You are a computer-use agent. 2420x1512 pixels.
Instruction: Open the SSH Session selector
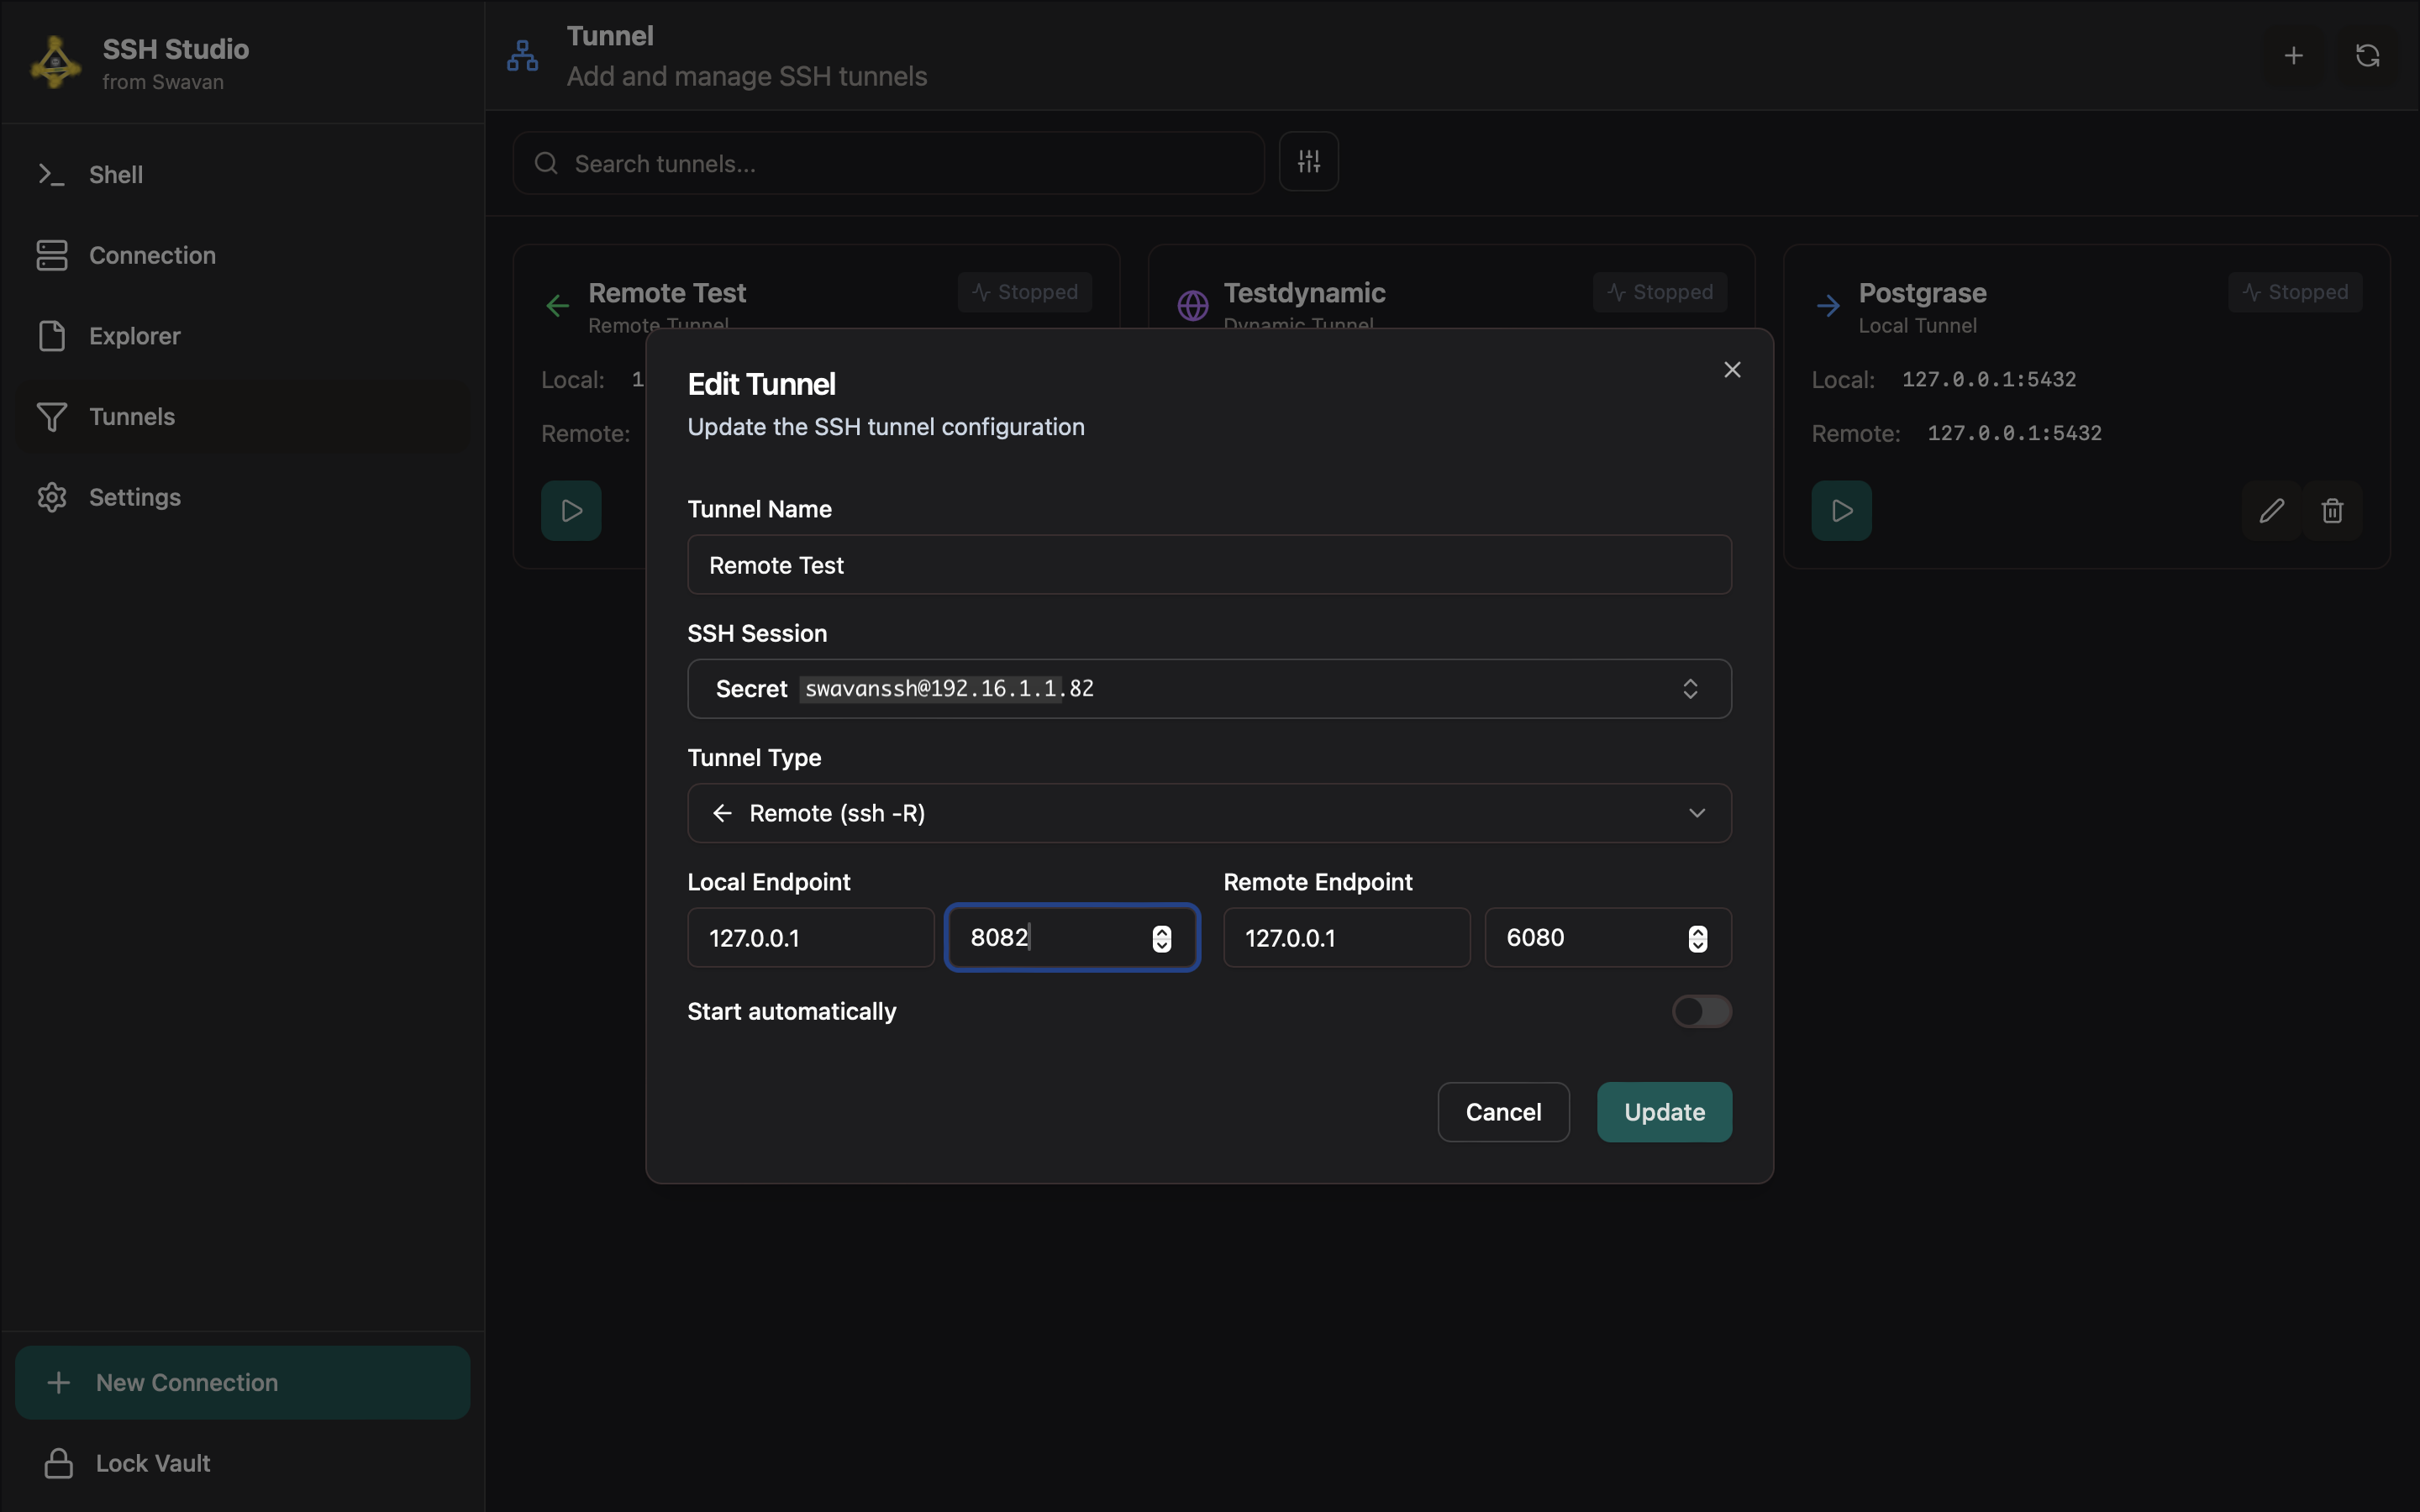pyautogui.click(x=1209, y=689)
